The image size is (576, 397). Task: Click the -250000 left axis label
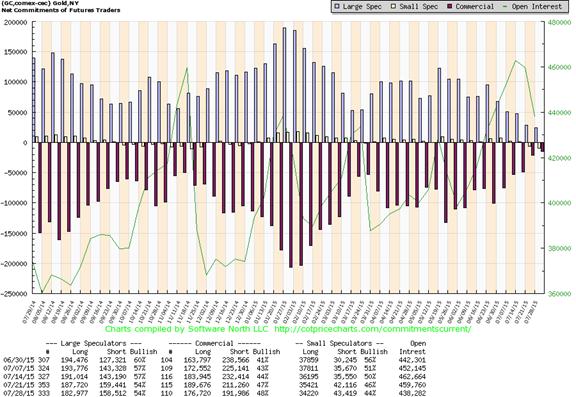point(14,294)
